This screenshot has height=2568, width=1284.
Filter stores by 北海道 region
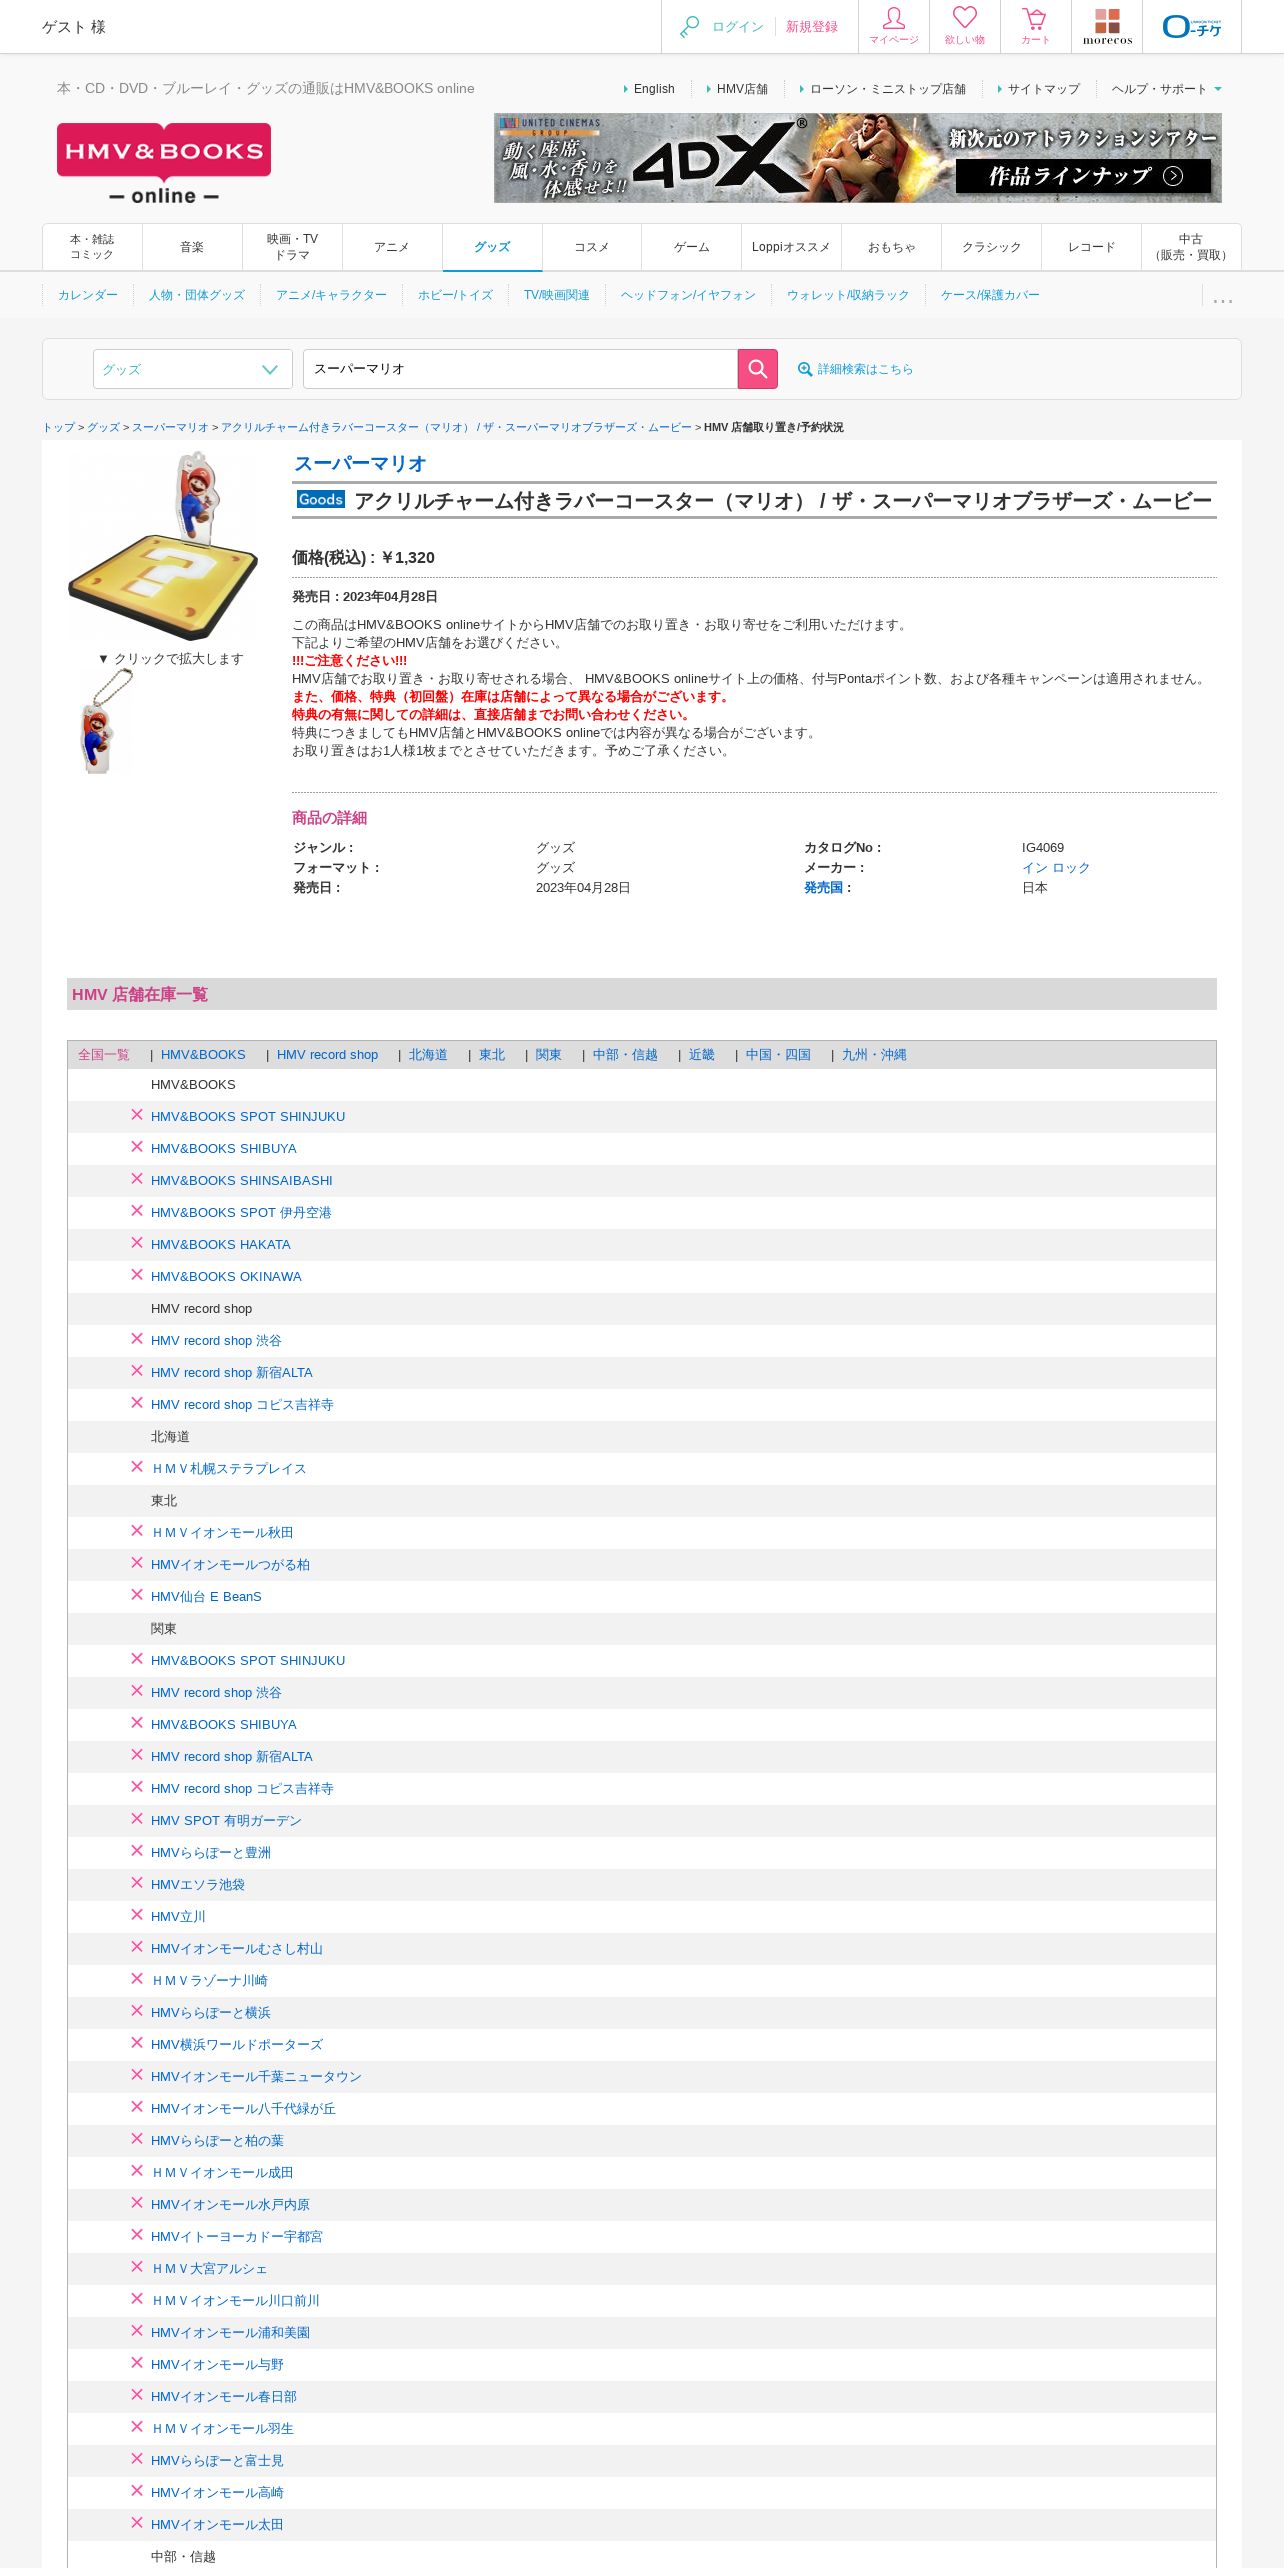click(428, 1055)
